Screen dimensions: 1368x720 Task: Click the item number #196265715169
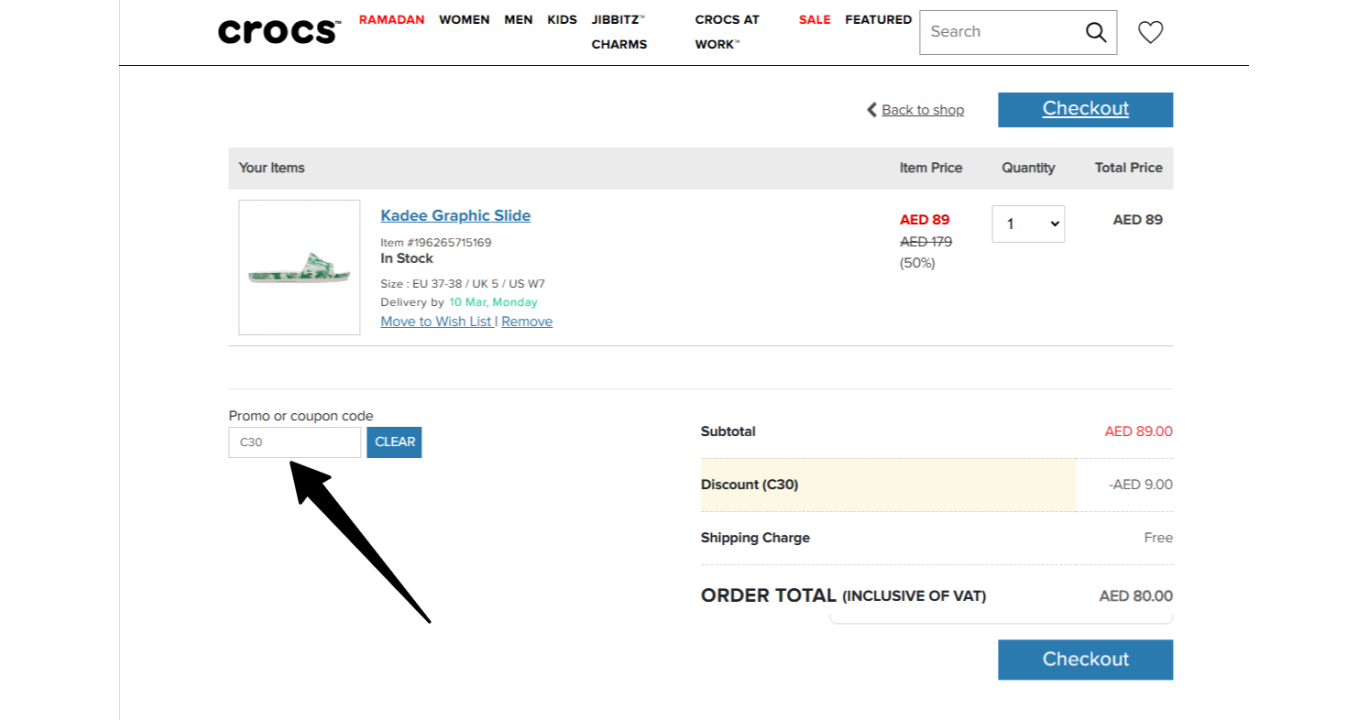[436, 242]
